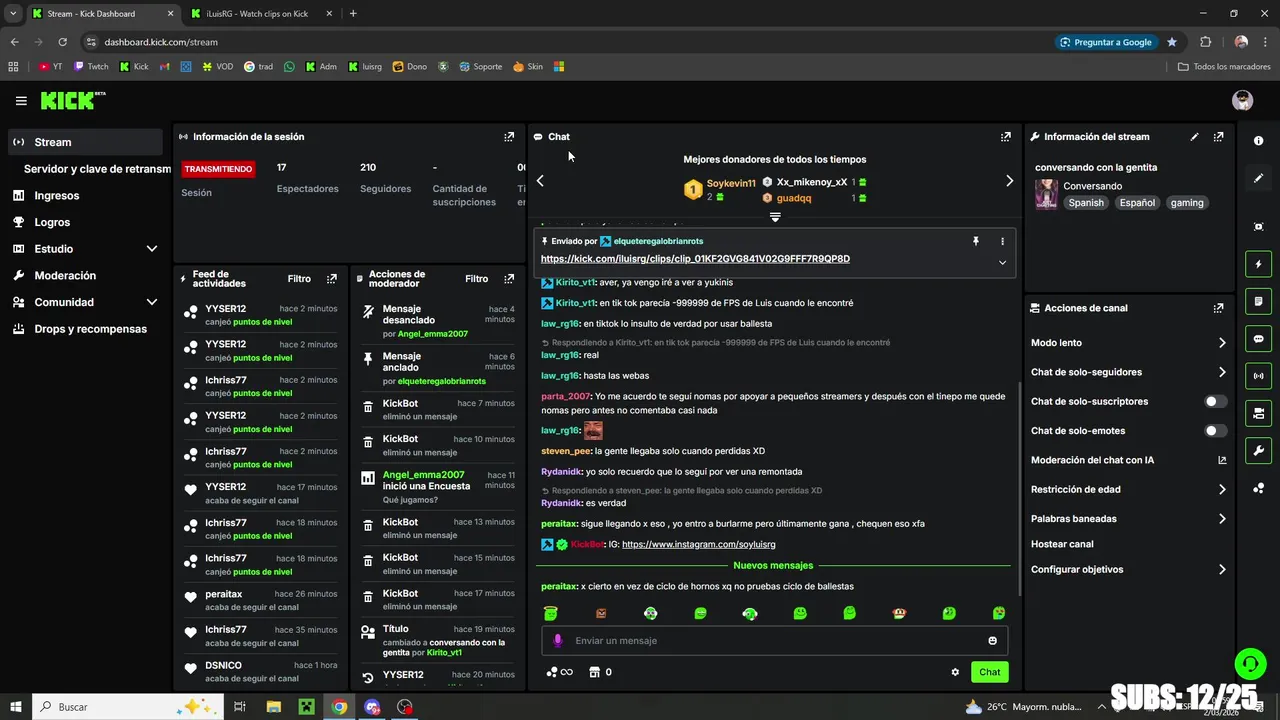The image size is (1280, 720).
Task: Open Modo lento options
Action: [1128, 343]
